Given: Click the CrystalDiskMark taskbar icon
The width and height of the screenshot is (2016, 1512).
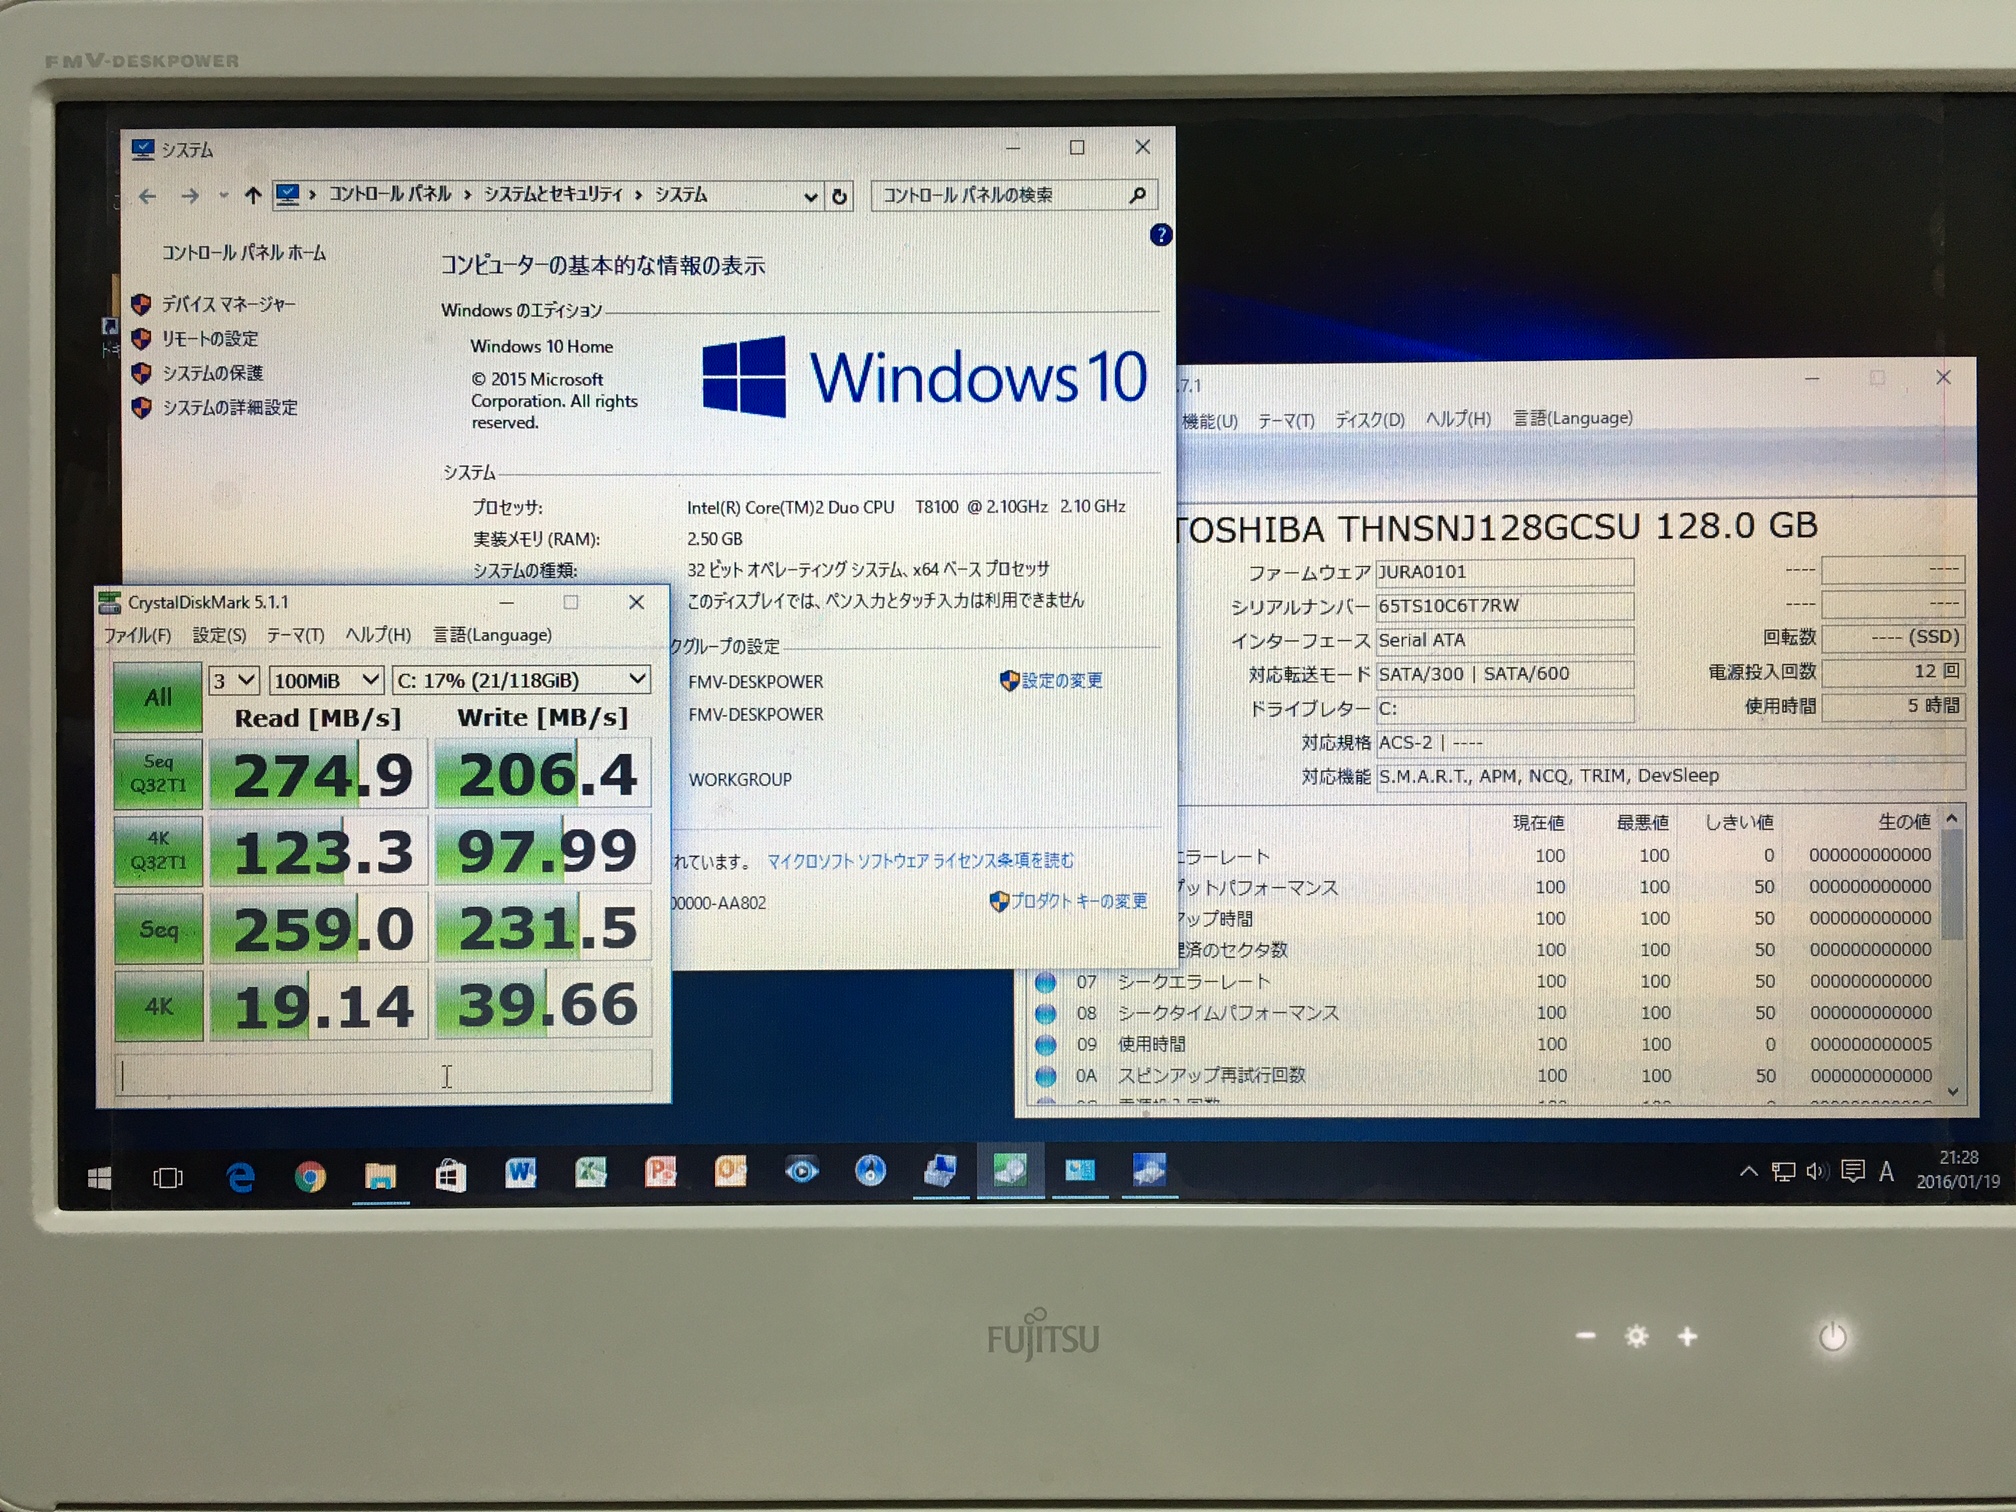Looking at the screenshot, I should 1009,1169.
